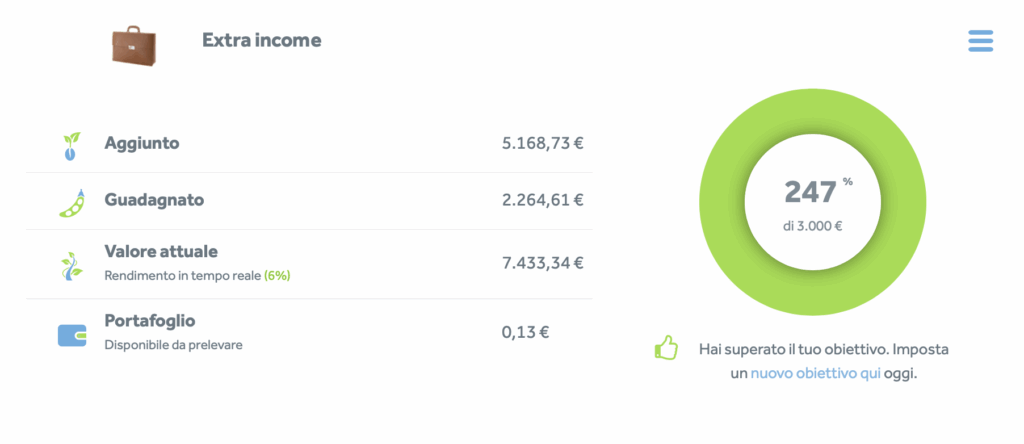1024x444 pixels.
Task: Click the green thumbs-up icon
Action: [666, 350]
